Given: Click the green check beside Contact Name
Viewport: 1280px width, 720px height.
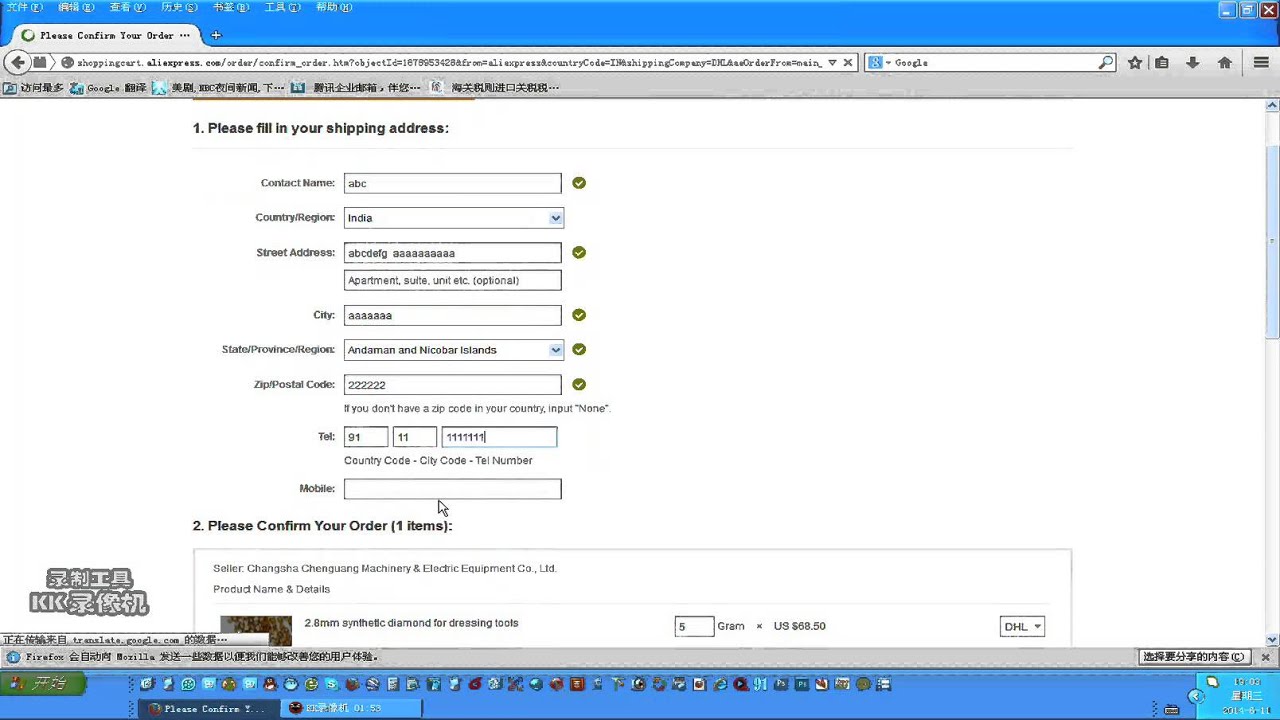Looking at the screenshot, I should (579, 183).
